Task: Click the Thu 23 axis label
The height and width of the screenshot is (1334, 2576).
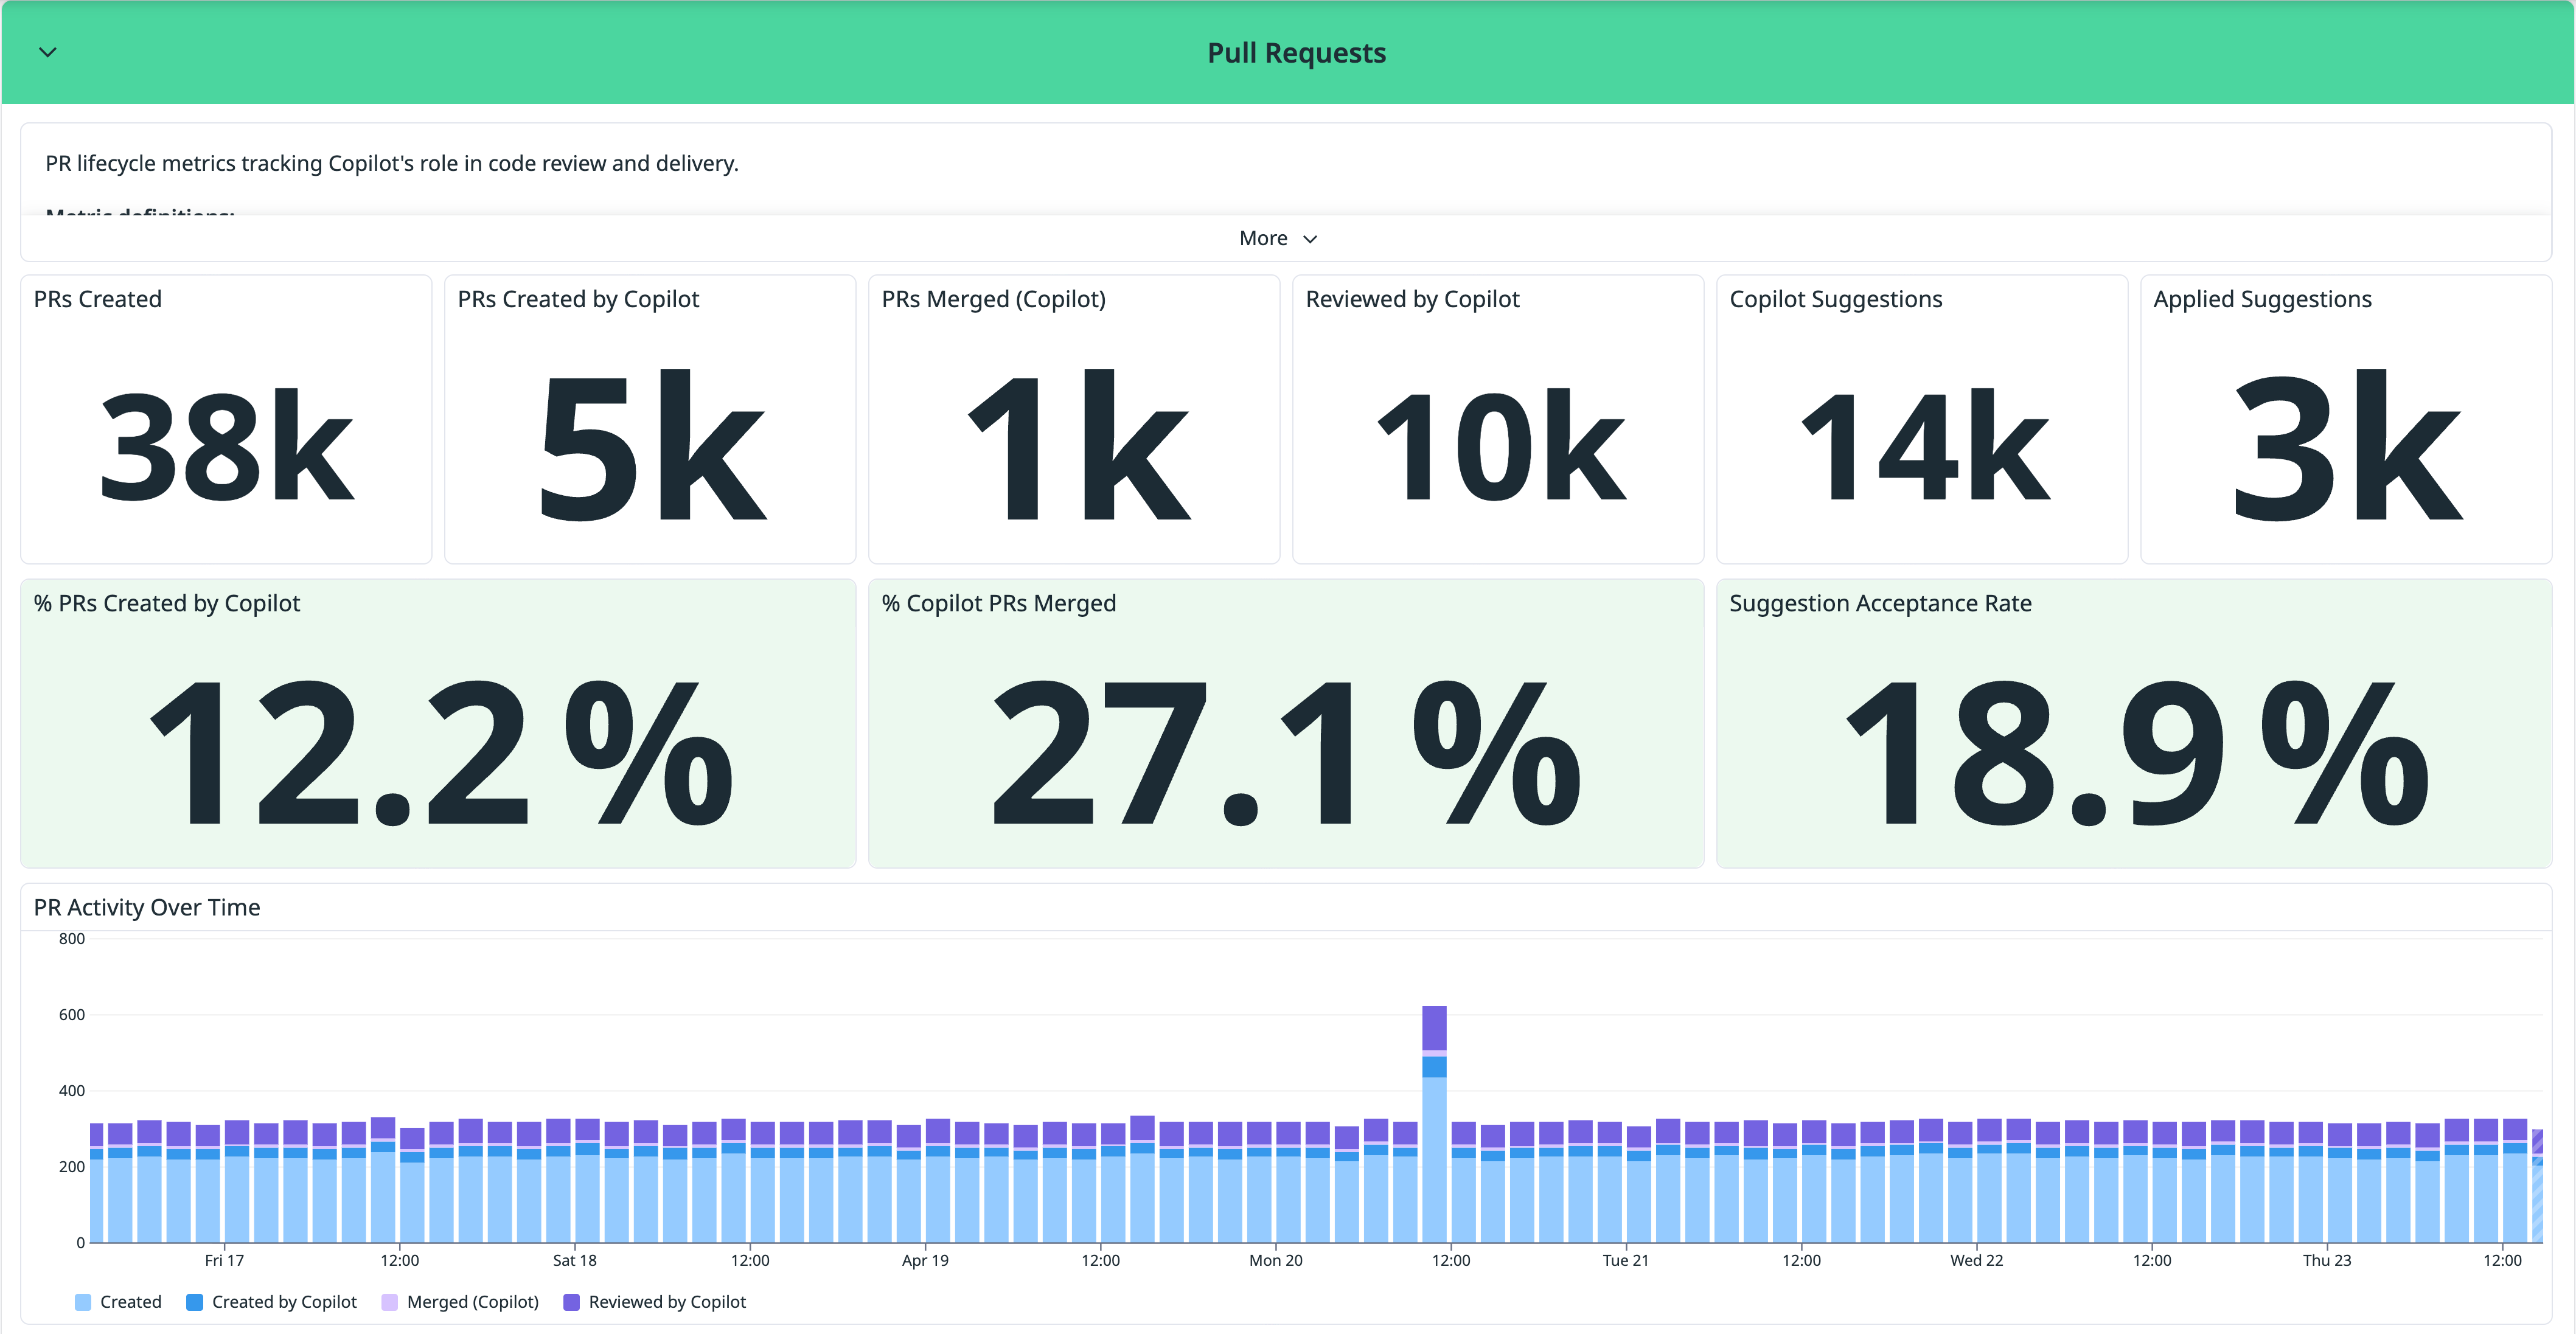Action: pos(2327,1260)
